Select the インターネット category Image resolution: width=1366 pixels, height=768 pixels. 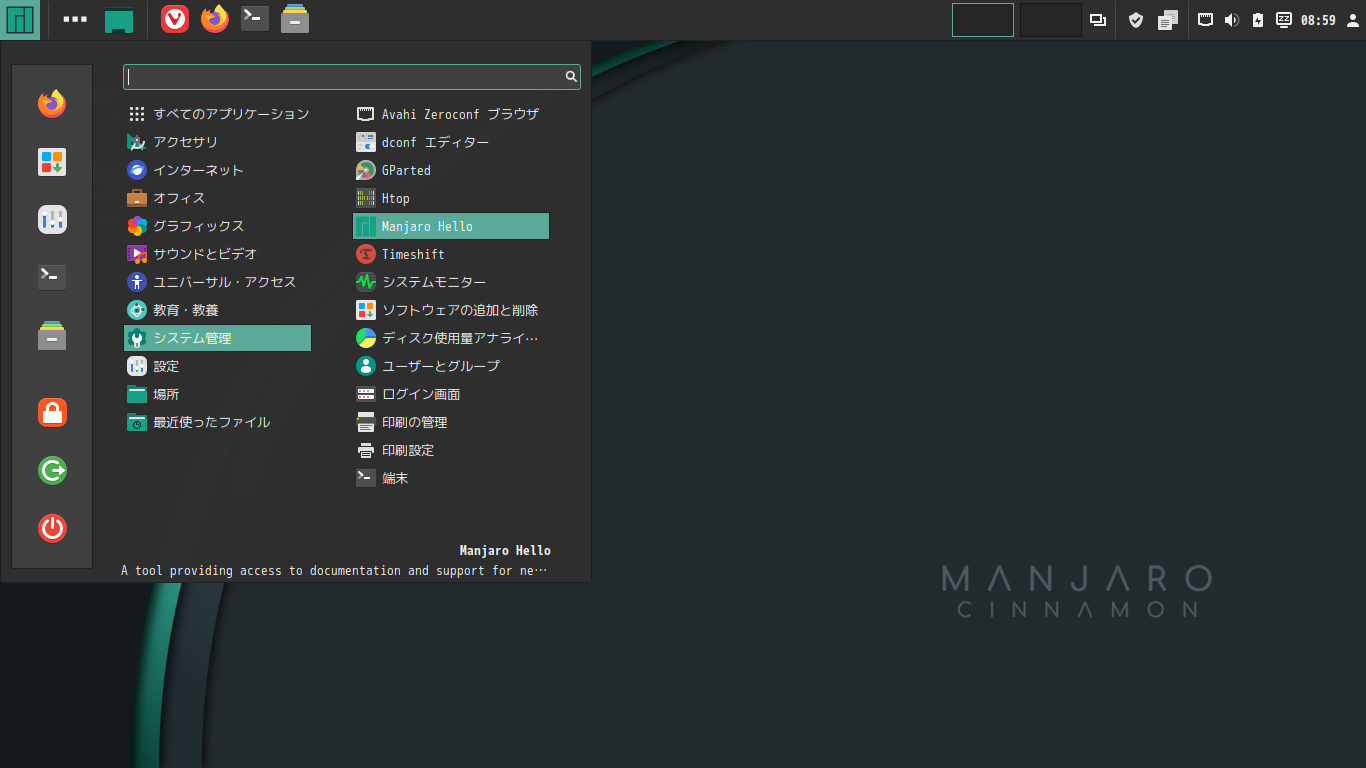coord(217,170)
